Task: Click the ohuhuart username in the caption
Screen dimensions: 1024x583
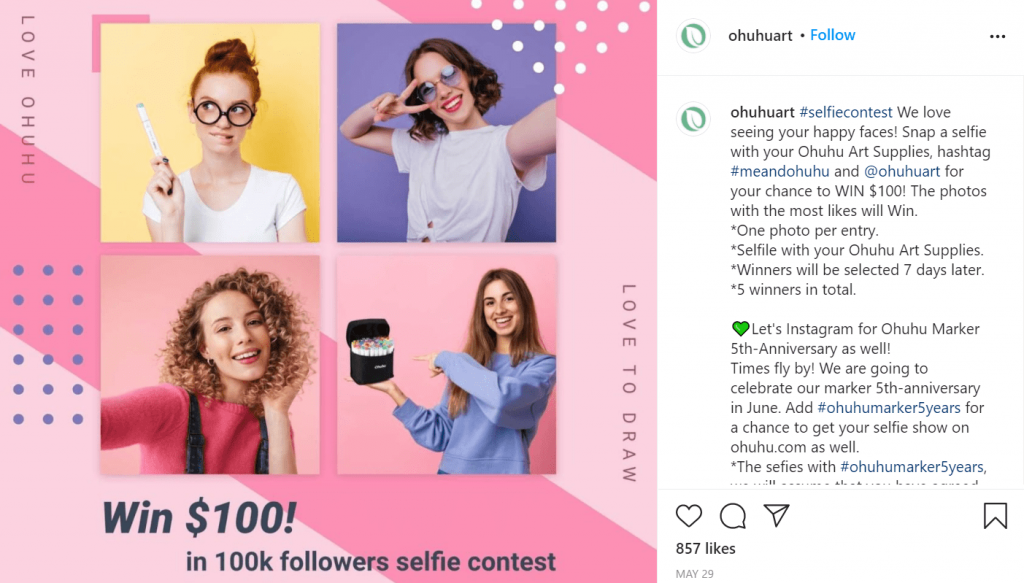Action: (762, 112)
